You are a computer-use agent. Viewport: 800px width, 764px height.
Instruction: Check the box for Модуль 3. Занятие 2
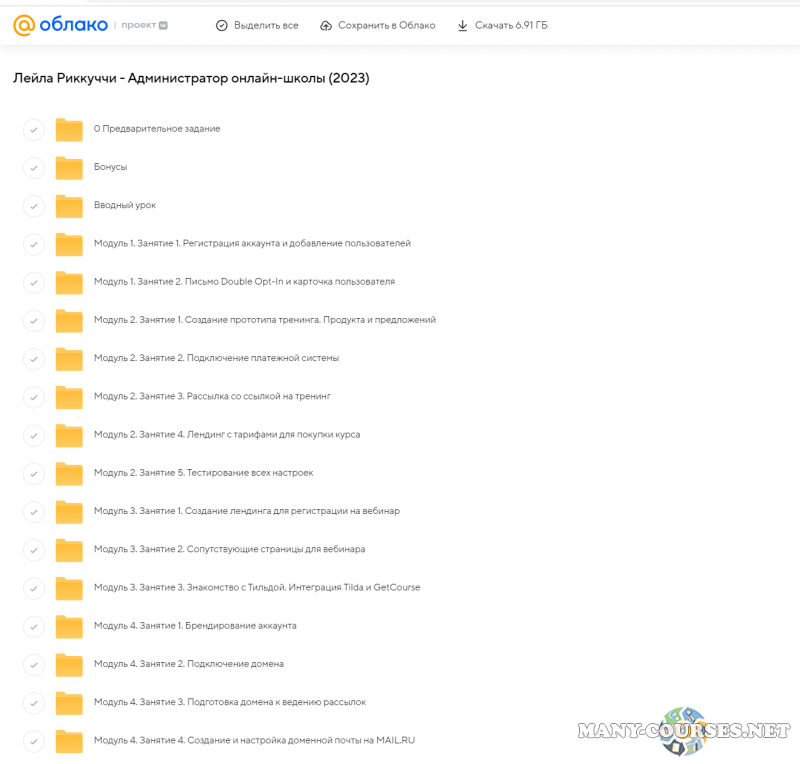(34, 550)
